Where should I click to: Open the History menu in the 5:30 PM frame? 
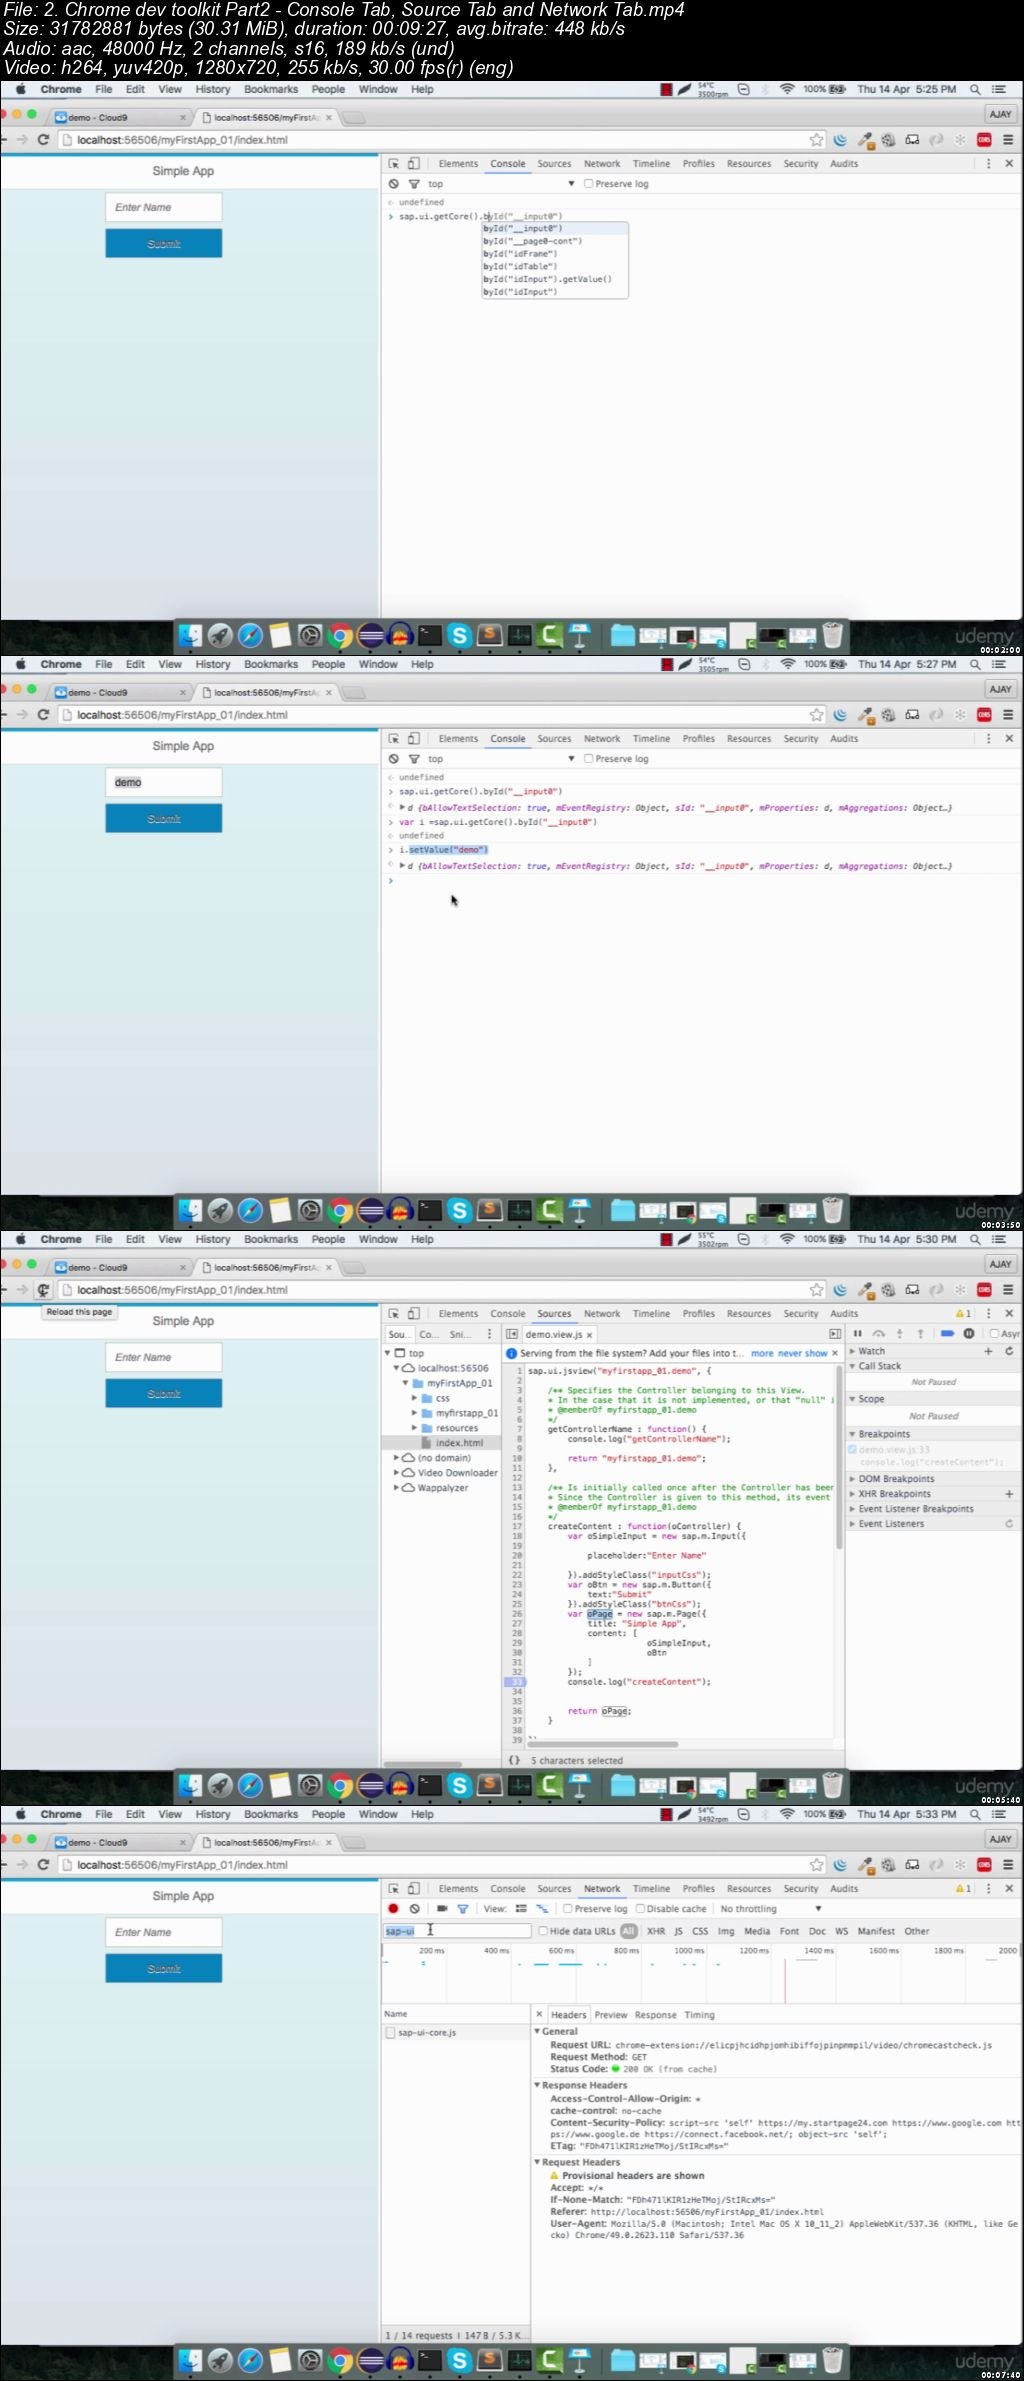213,1239
